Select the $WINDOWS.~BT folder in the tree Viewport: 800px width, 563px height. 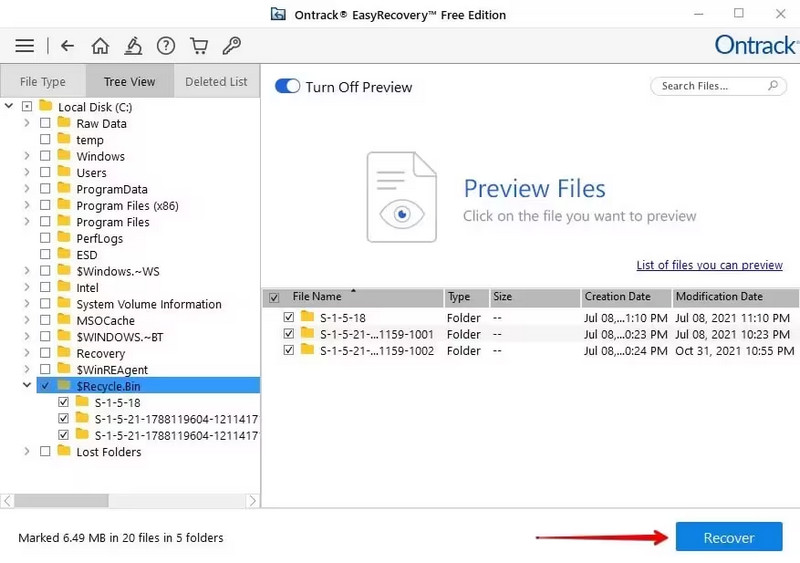(x=120, y=337)
